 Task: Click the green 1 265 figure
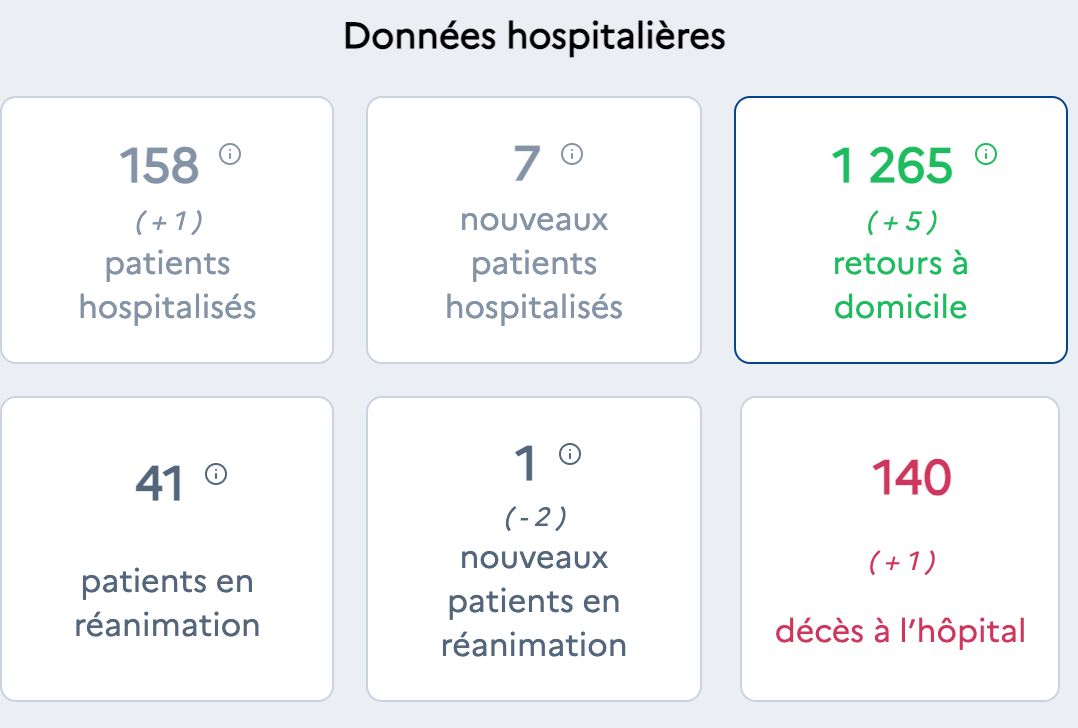click(x=892, y=166)
